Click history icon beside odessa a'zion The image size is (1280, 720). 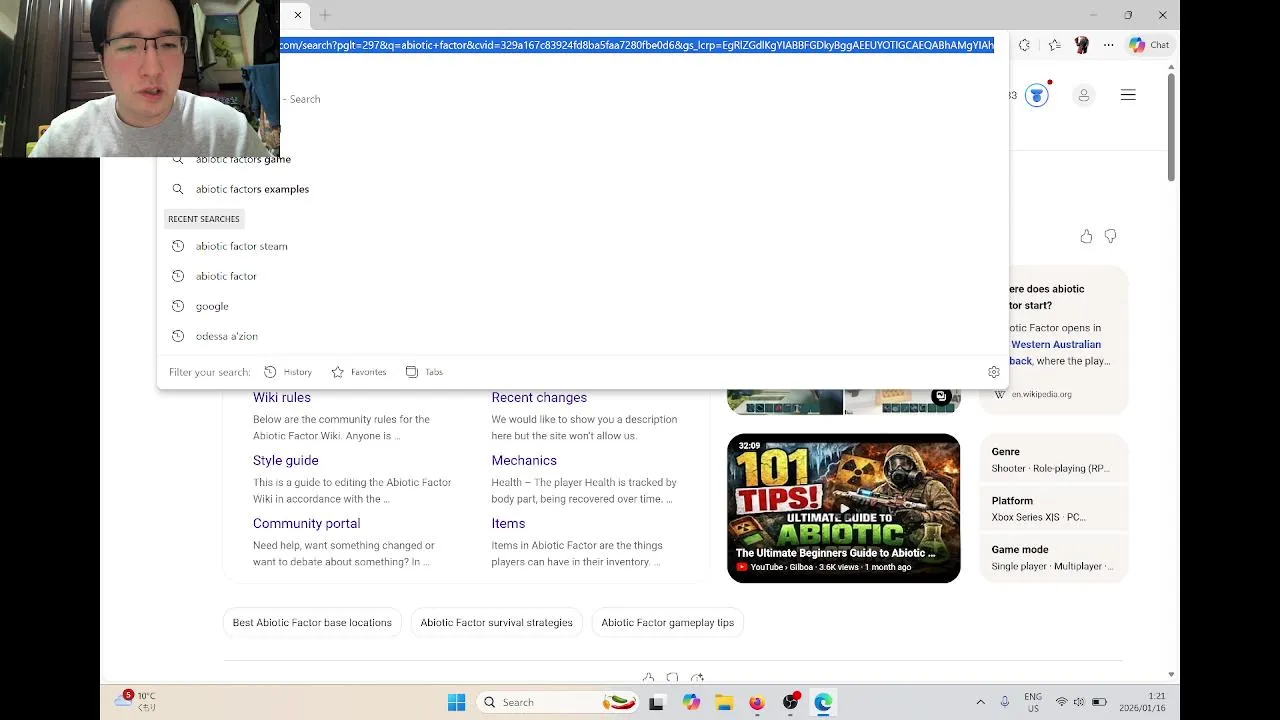pos(178,336)
